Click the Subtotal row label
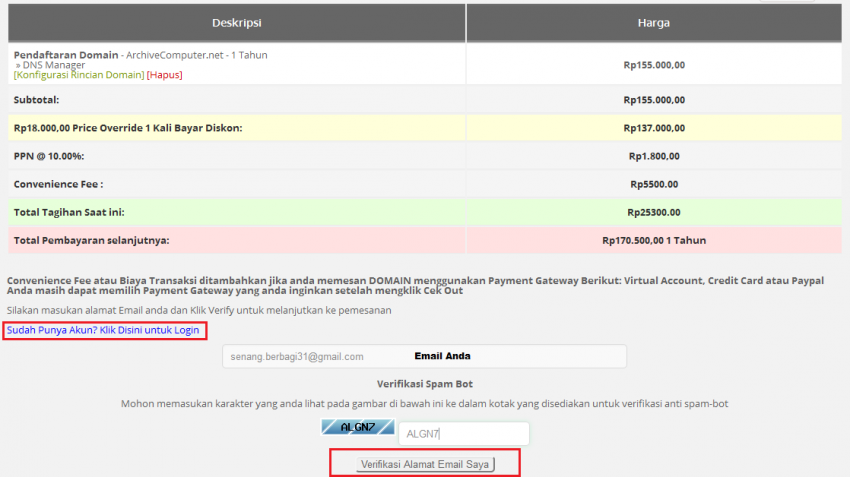The image size is (850, 477). tap(36, 100)
